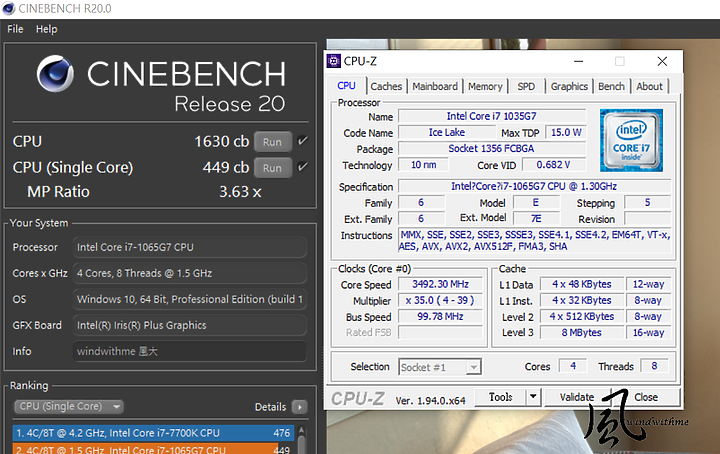Minimize the CPU-Z window
This screenshot has height=454, width=720.
pos(579,61)
